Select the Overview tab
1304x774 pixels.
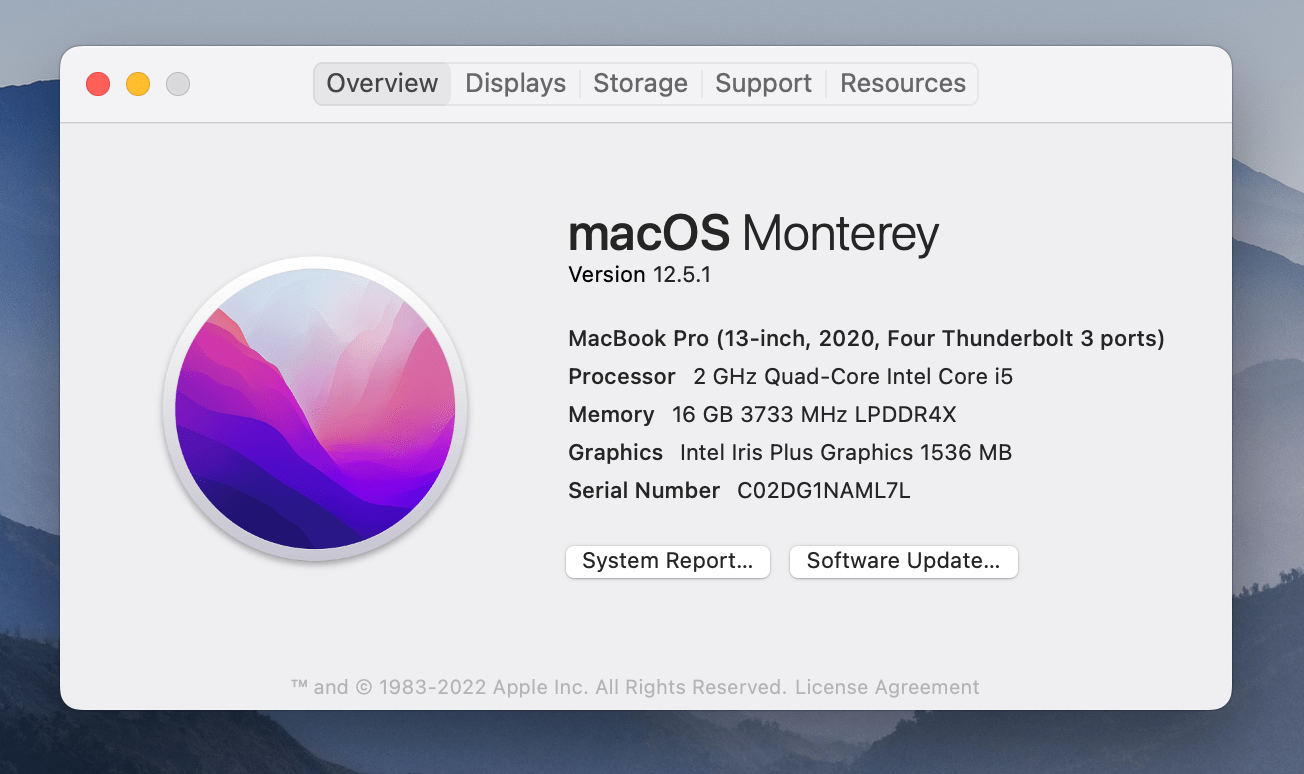(x=382, y=84)
